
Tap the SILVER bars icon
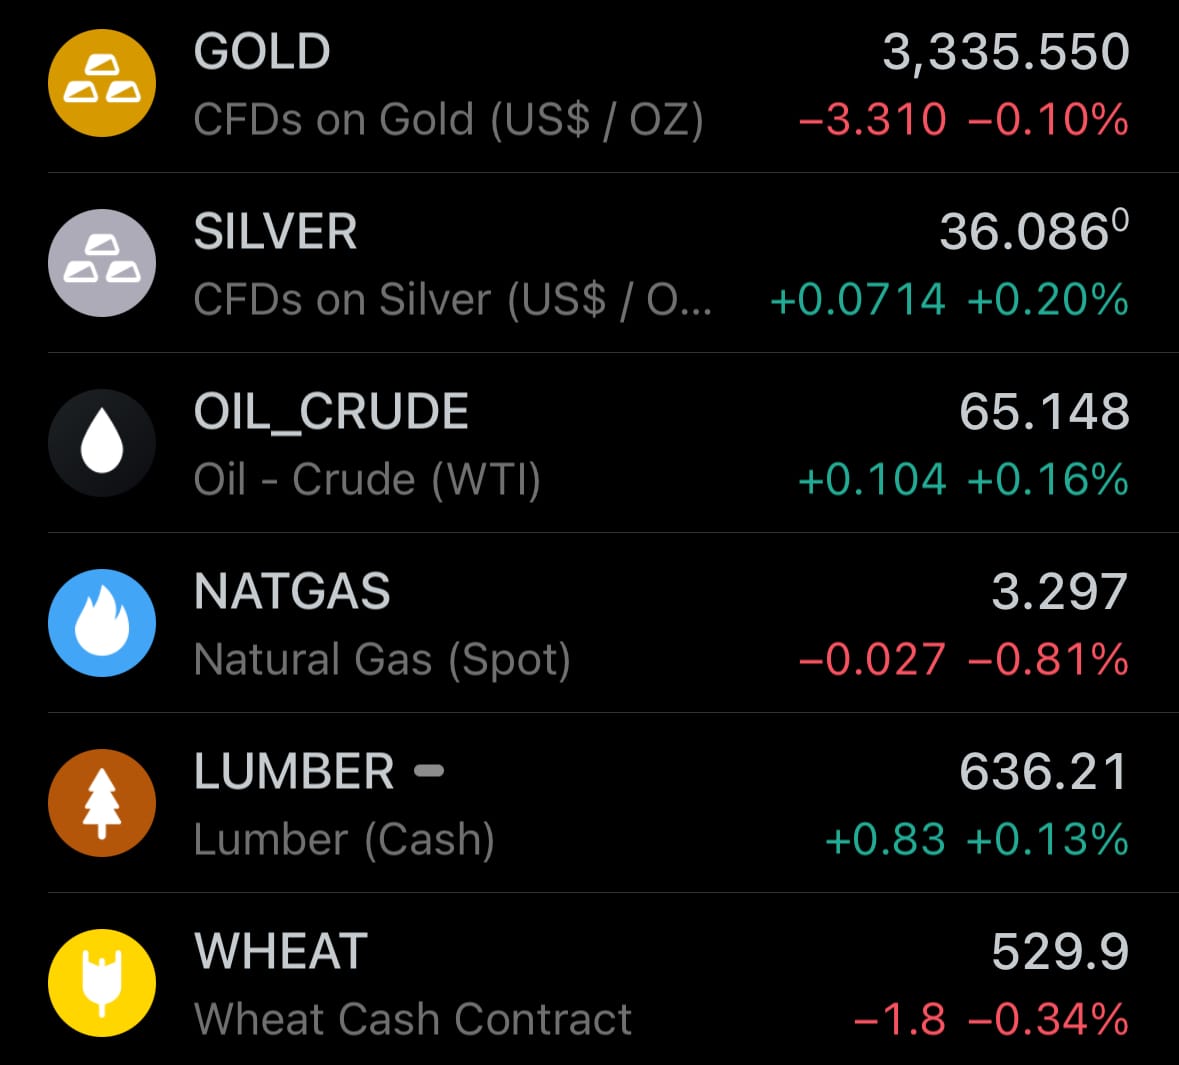[x=102, y=262]
